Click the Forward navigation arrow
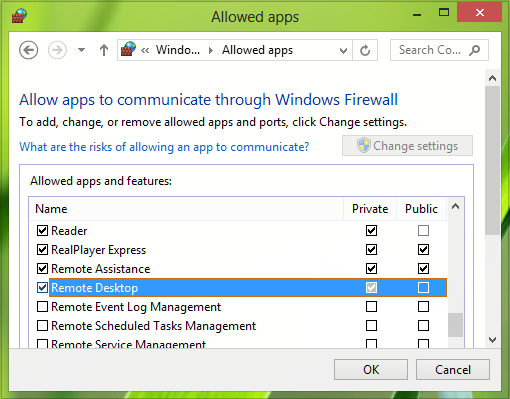The image size is (510, 399). pos(57,50)
